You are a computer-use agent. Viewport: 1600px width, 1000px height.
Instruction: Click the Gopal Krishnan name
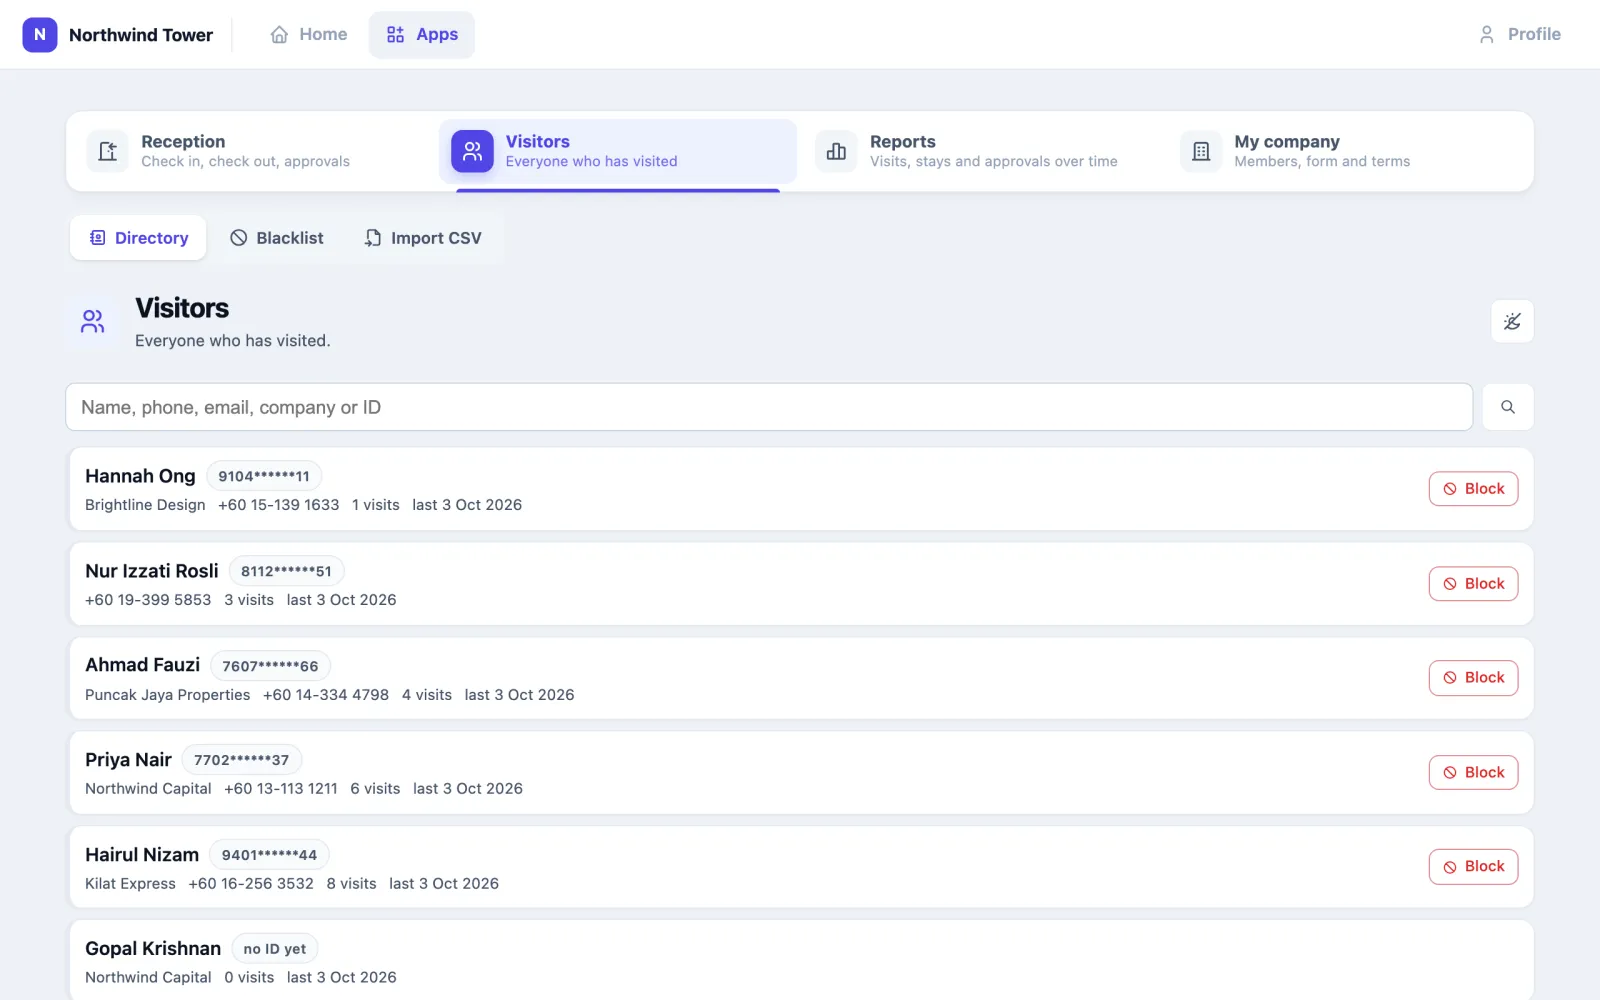point(153,949)
